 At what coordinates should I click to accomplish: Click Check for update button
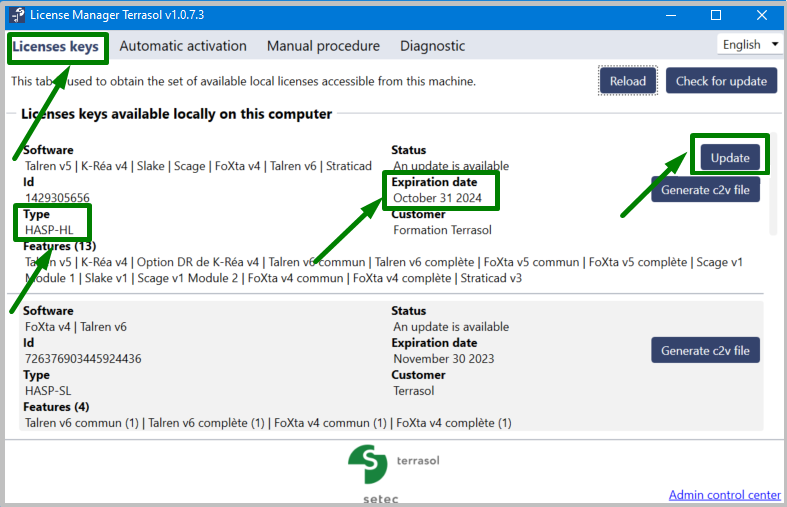tap(721, 81)
